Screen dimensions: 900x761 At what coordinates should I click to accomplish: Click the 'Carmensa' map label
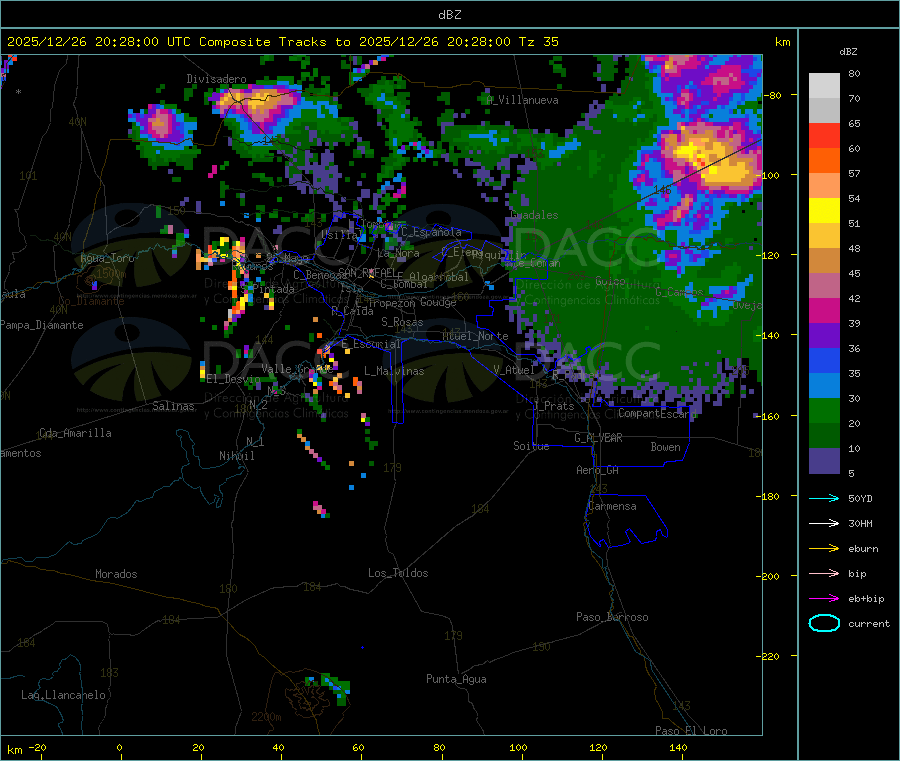point(612,506)
